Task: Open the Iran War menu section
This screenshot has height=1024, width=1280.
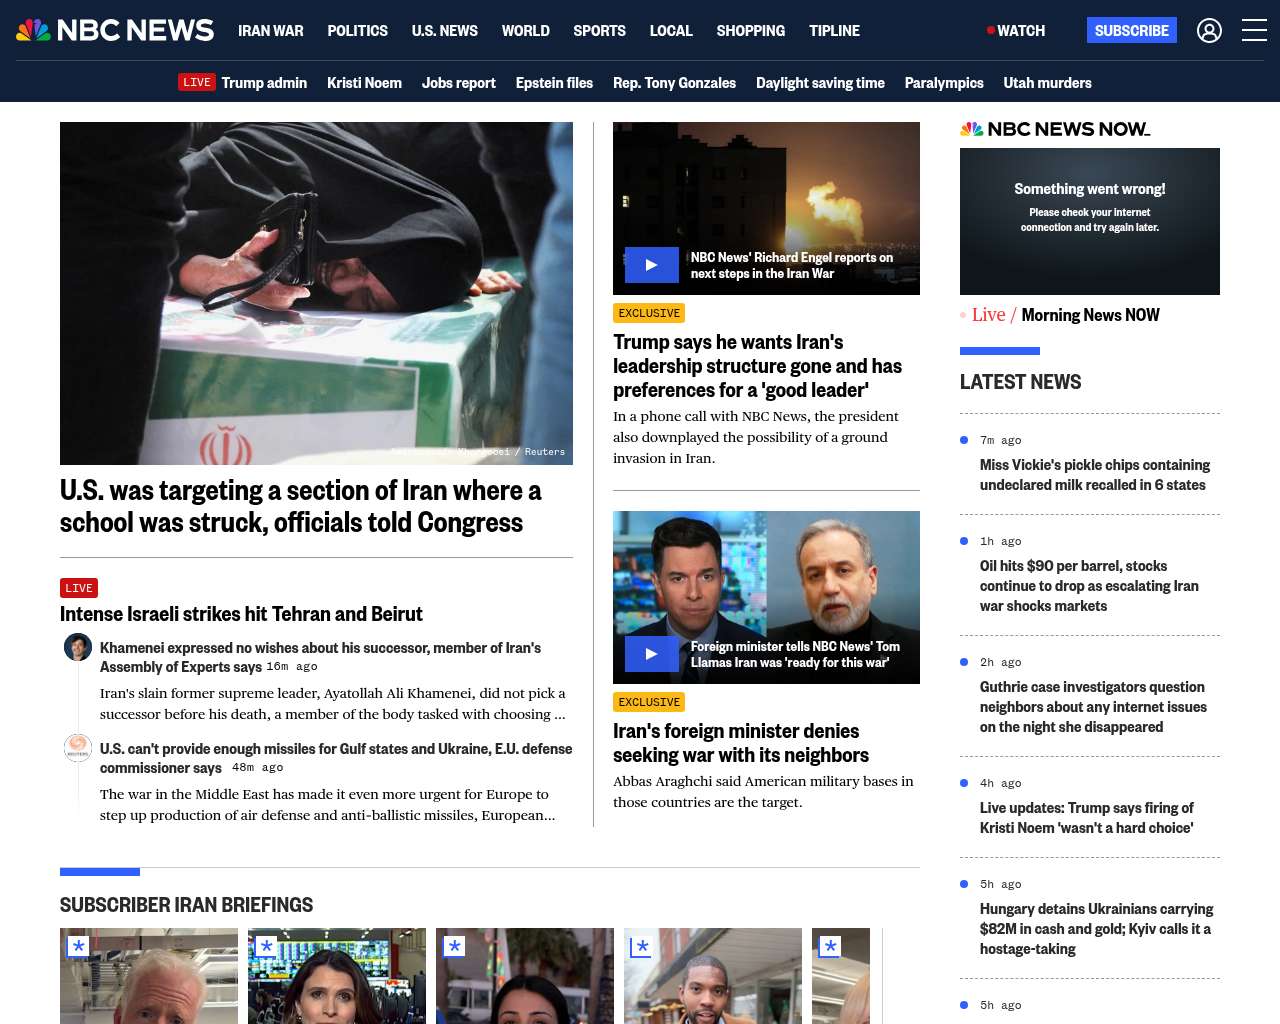Action: tap(271, 30)
